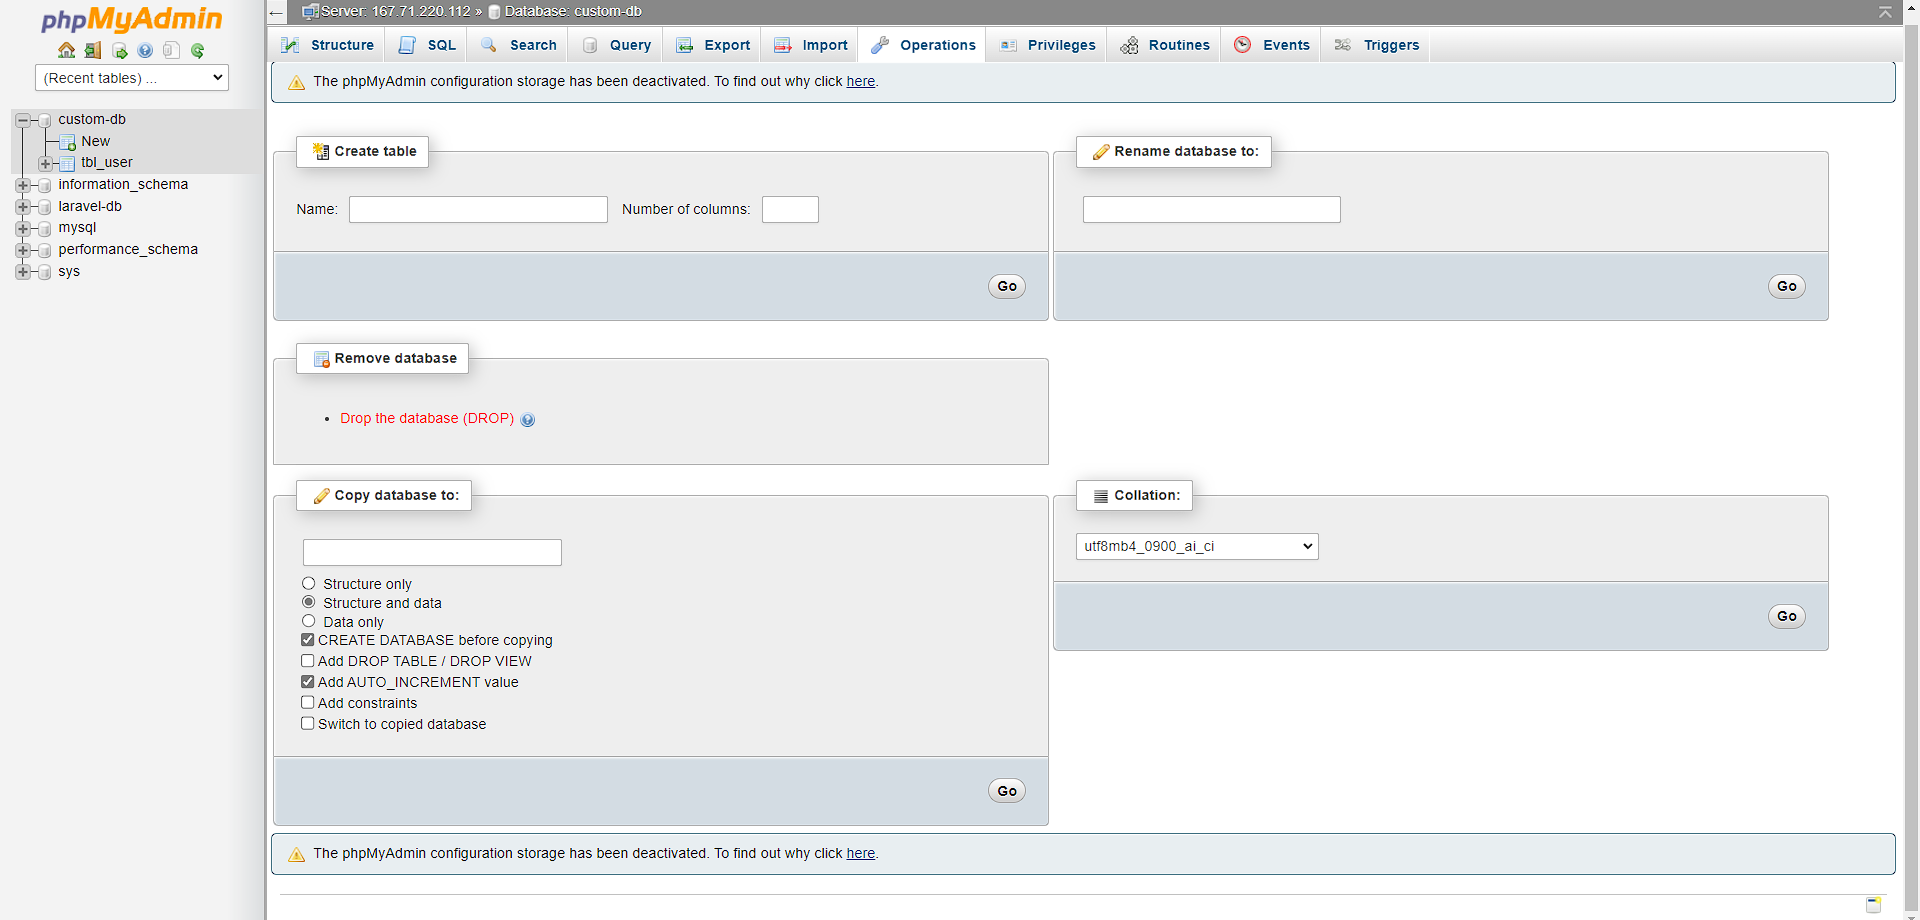
Task: Open the Privileges tab
Action: tap(1047, 45)
